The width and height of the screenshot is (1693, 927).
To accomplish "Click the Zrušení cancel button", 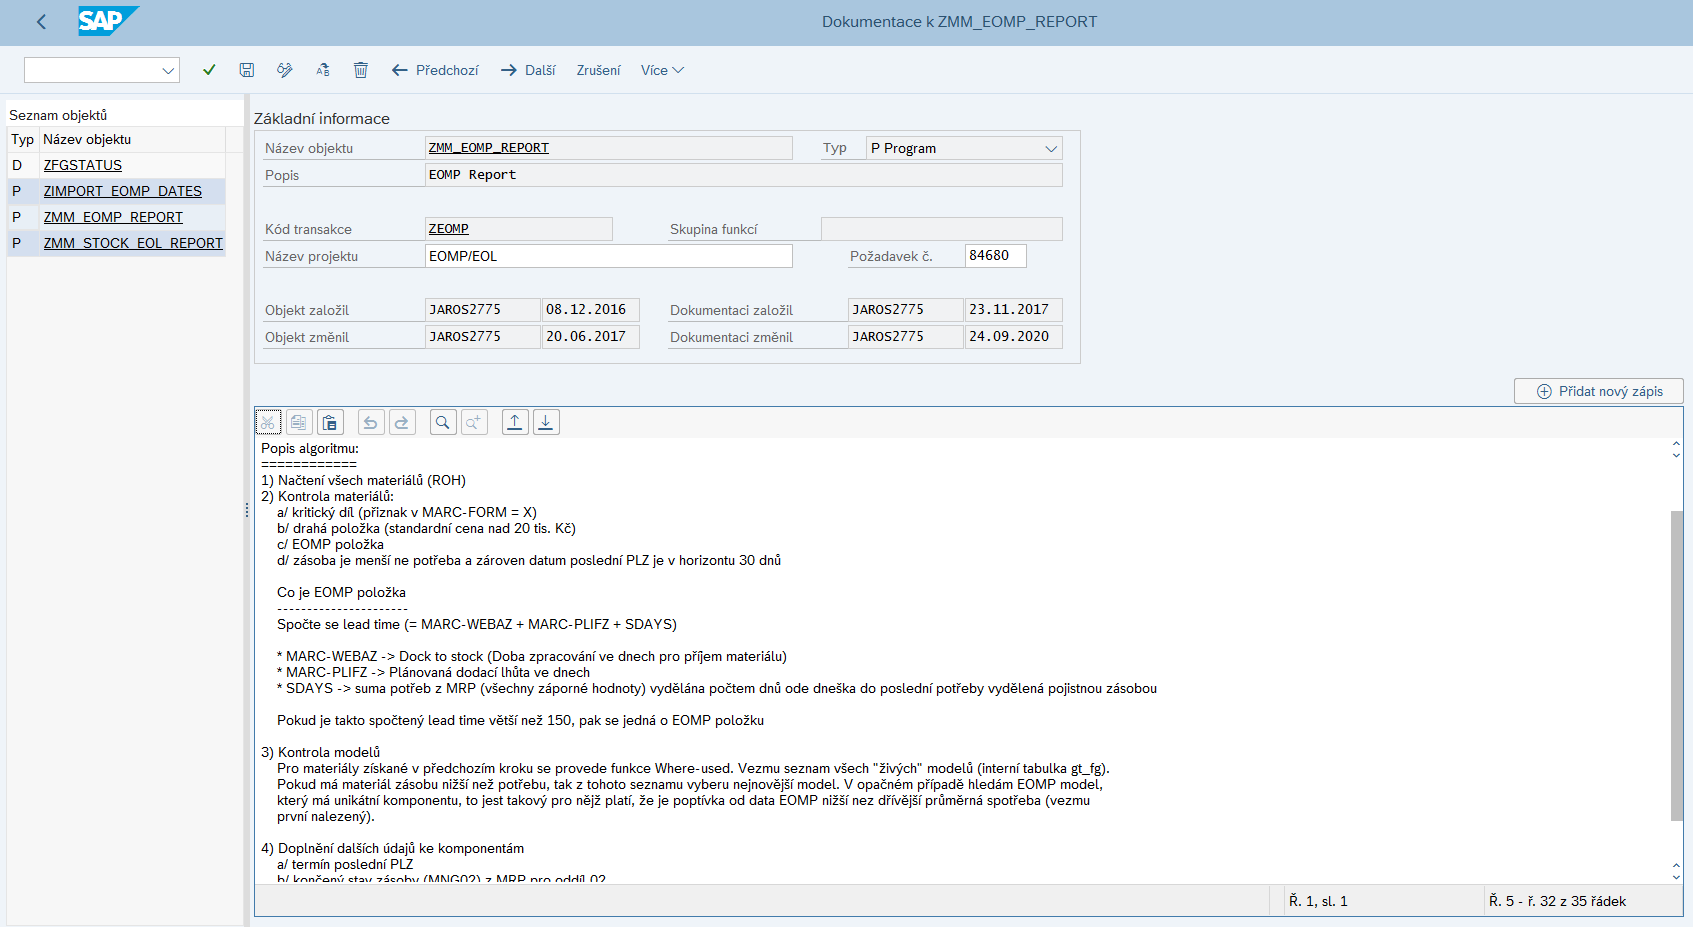I will click(x=598, y=70).
